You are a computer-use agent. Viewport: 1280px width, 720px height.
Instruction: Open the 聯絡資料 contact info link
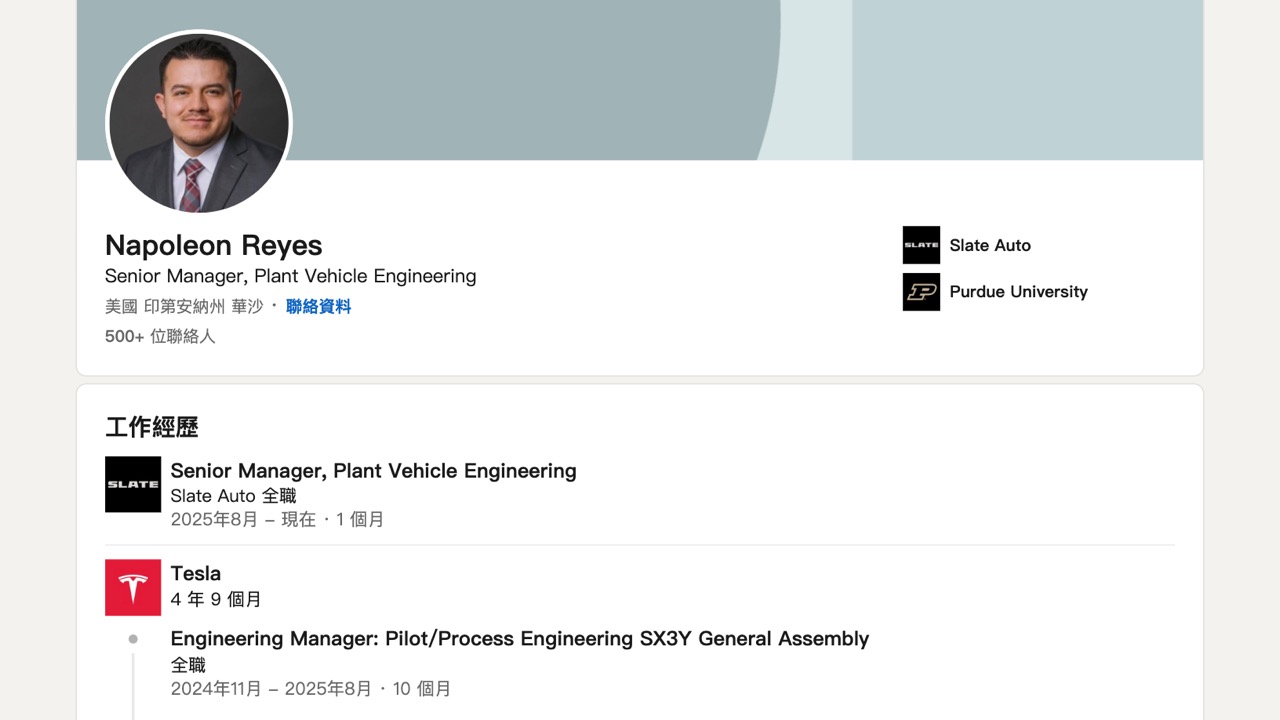(318, 306)
